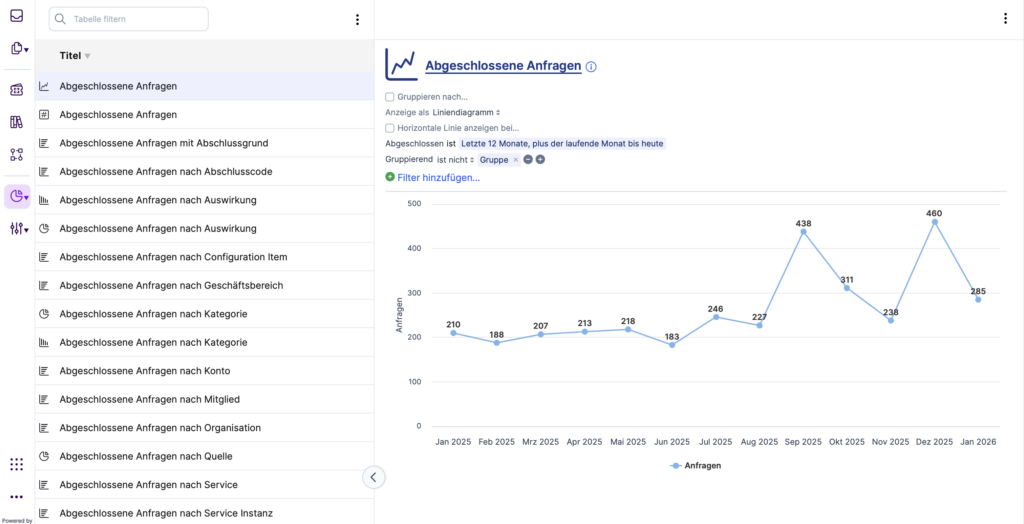Click the 'Tabelle filtern' search field
Viewport: 1024px width, 524px height.
pyautogui.click(x=130, y=19)
